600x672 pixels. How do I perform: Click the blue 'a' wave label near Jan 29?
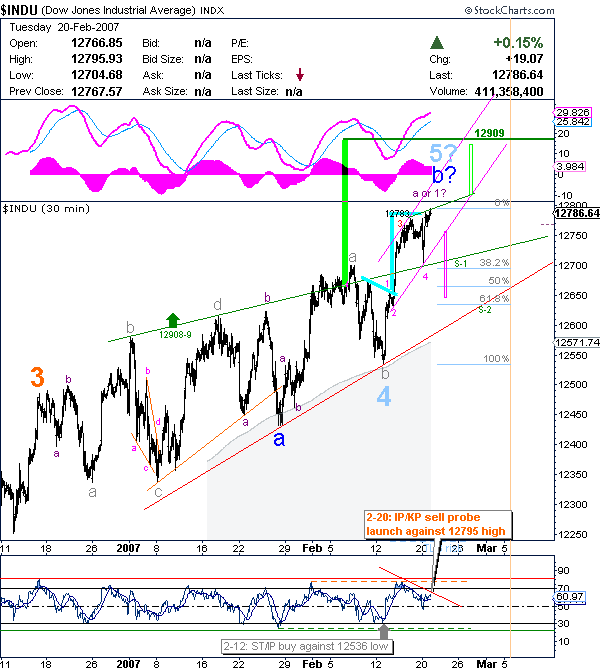(280, 438)
